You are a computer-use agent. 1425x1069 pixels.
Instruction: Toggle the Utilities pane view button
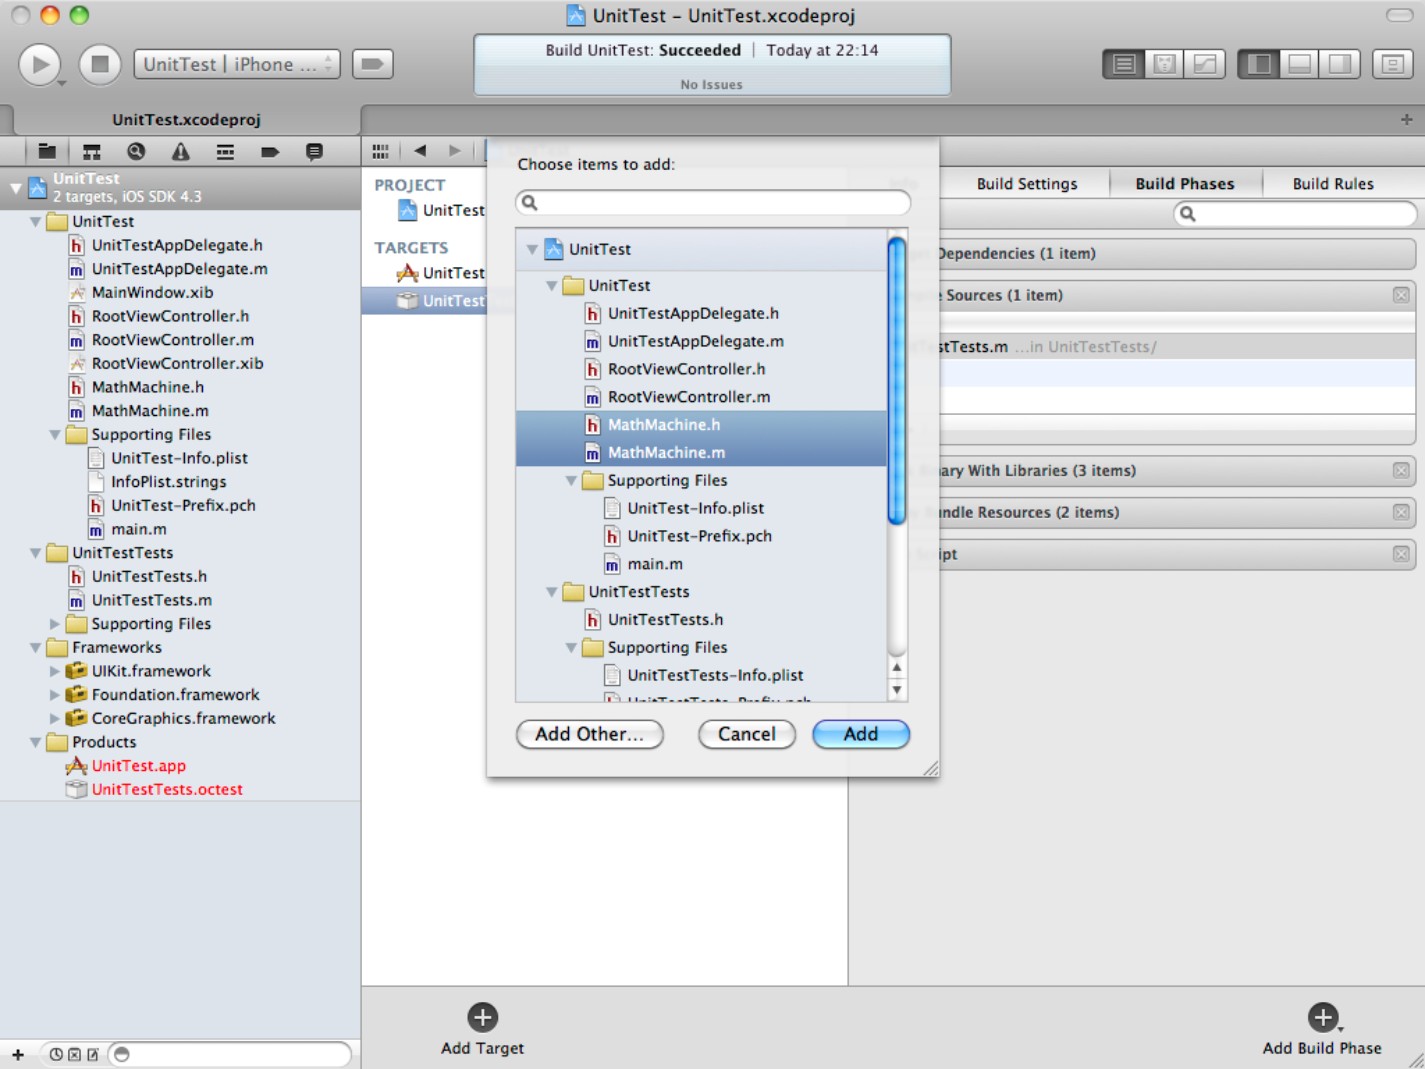point(1340,64)
